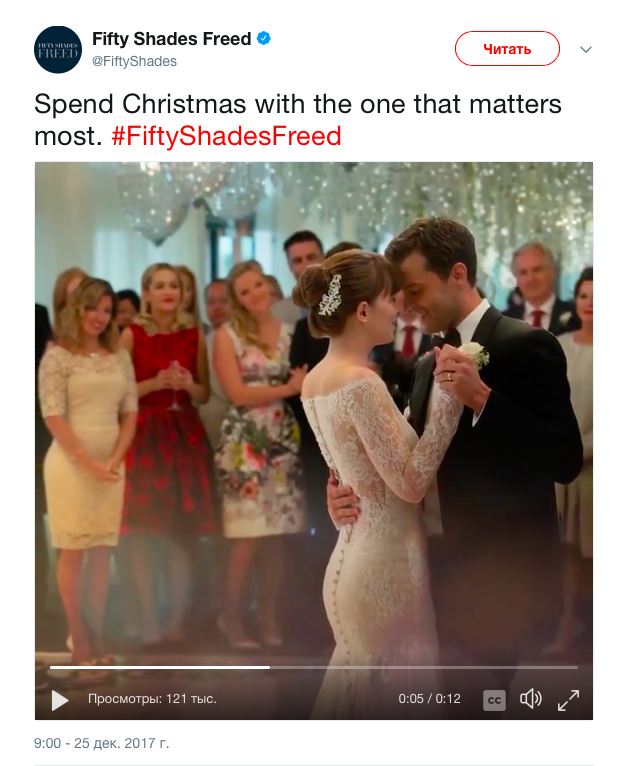Open the tweet timestamp 25 дек. 2017

101,744
